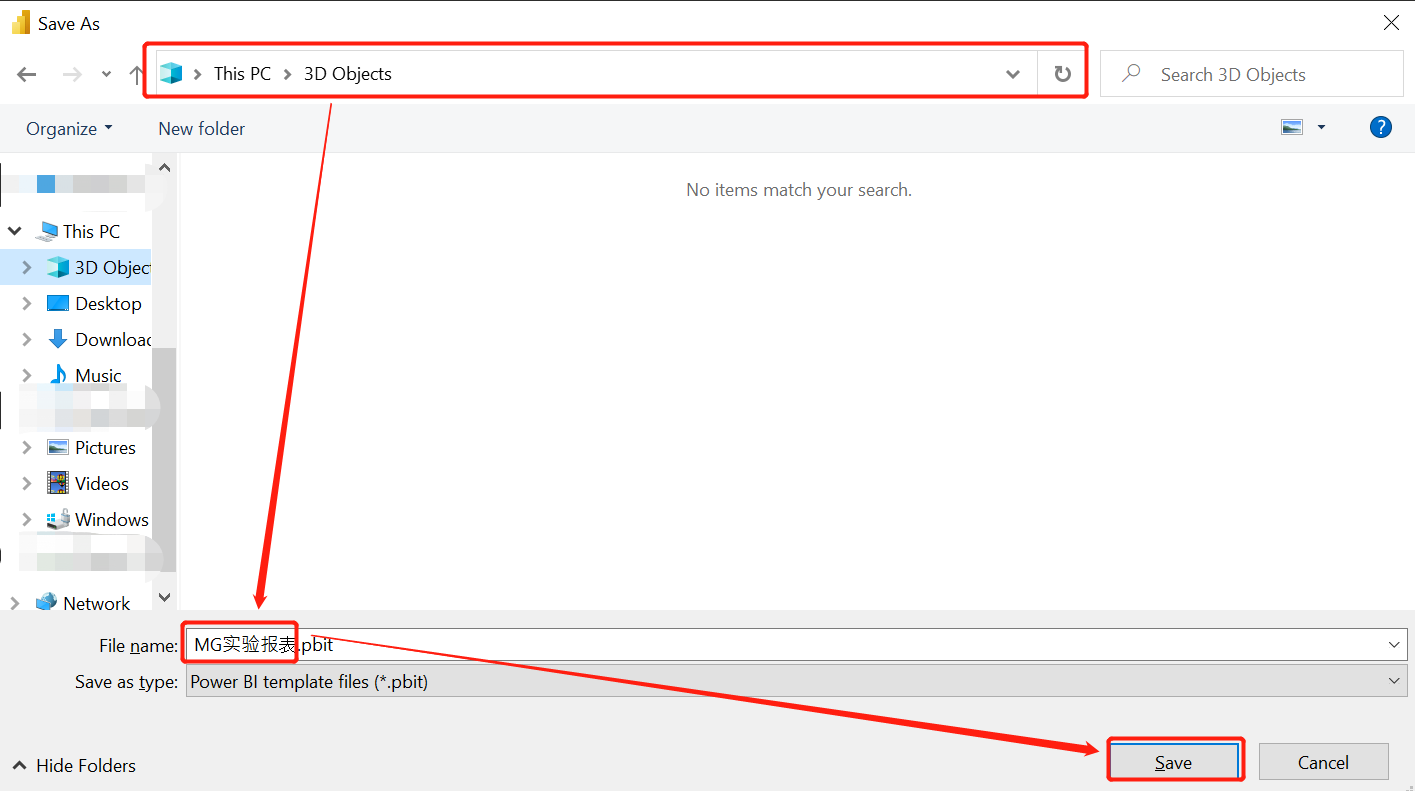The image size is (1415, 791).
Task: Click the Cancel button
Action: 1323,761
